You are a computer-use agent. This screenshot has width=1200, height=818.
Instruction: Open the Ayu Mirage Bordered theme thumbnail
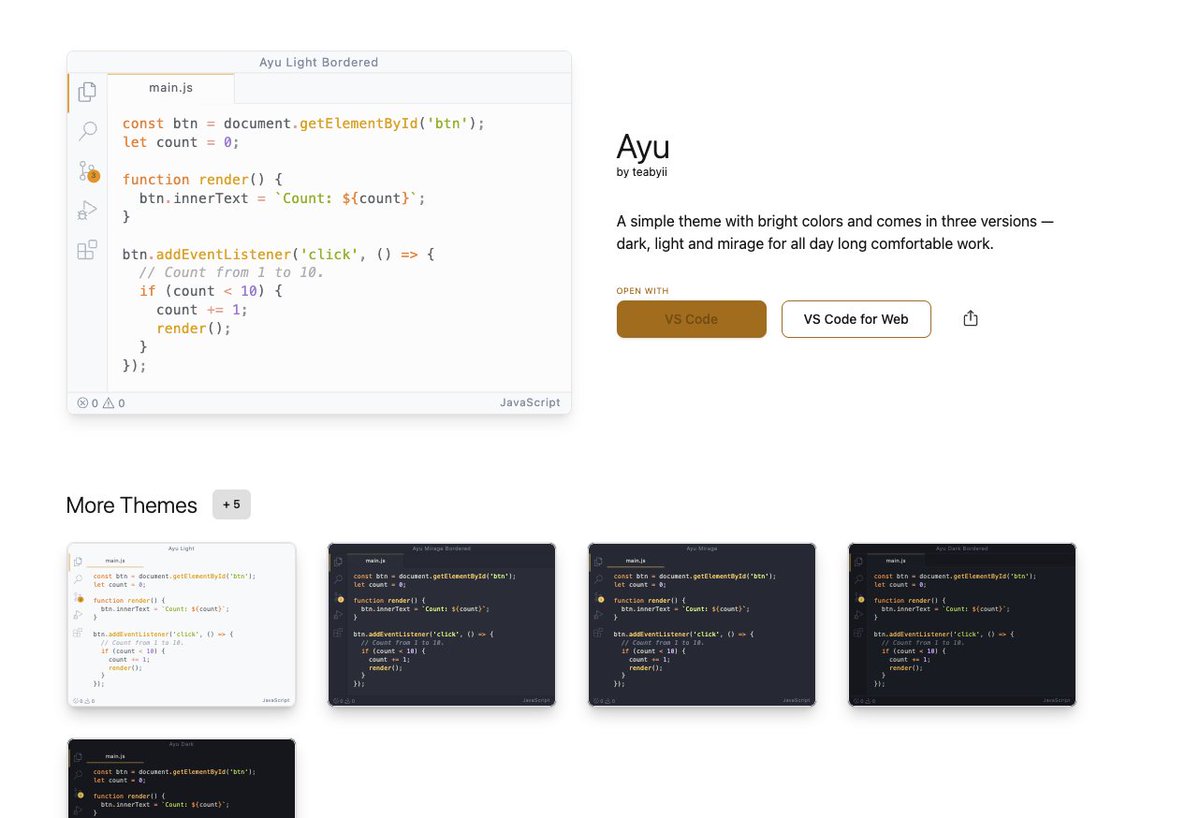442,625
